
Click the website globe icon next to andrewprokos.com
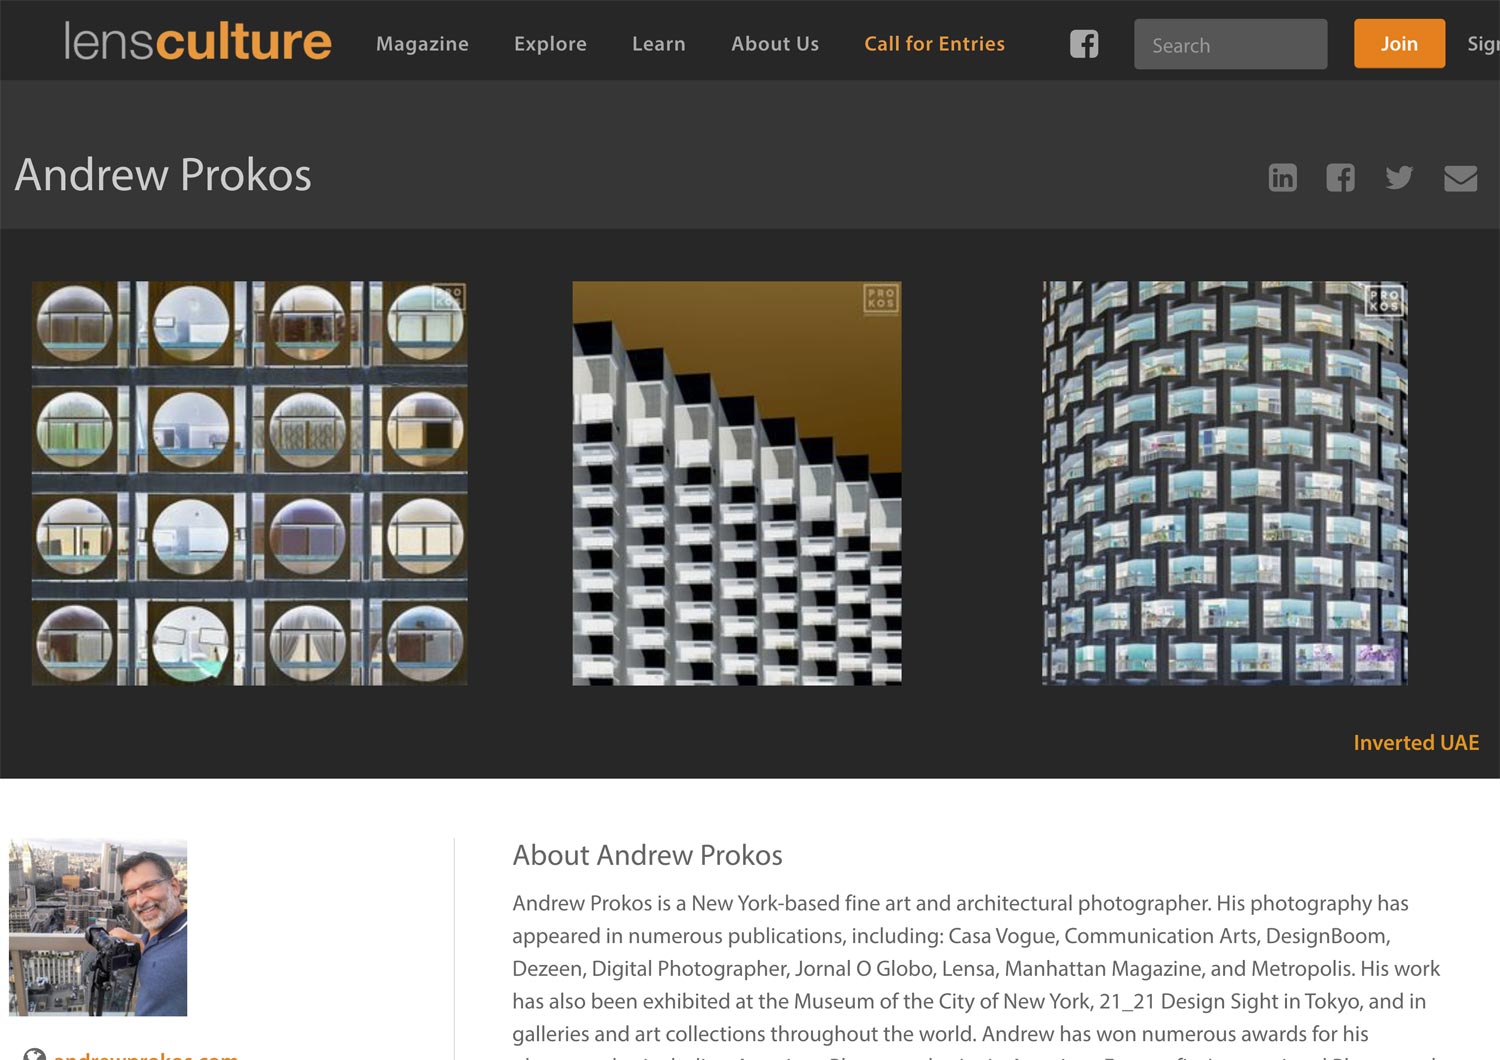coord(37,1055)
